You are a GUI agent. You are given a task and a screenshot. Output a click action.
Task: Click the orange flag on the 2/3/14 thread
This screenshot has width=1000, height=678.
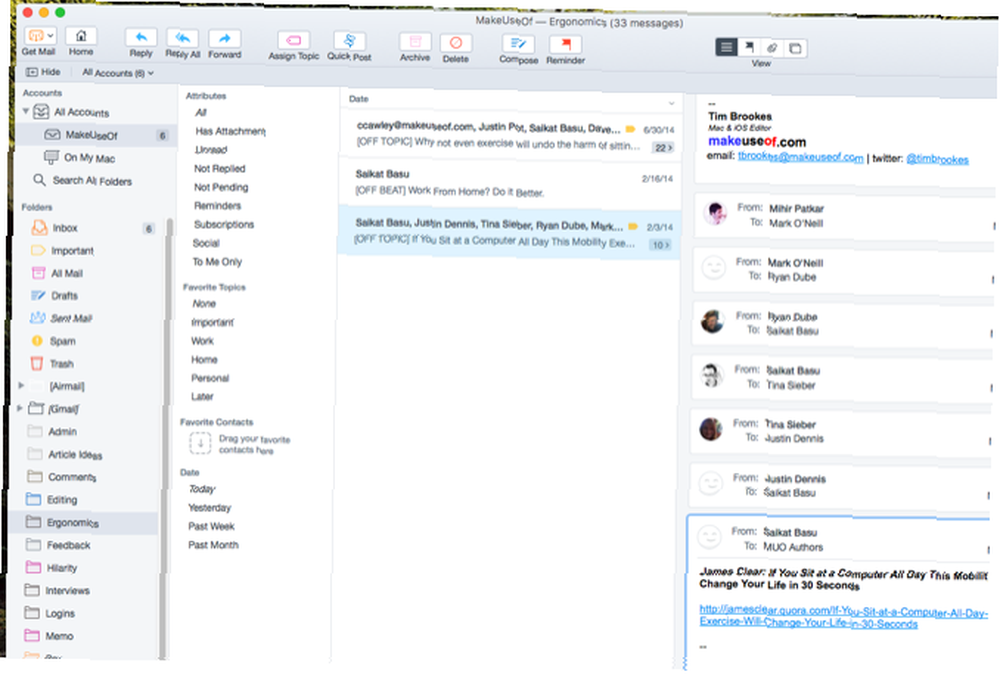coord(633,226)
